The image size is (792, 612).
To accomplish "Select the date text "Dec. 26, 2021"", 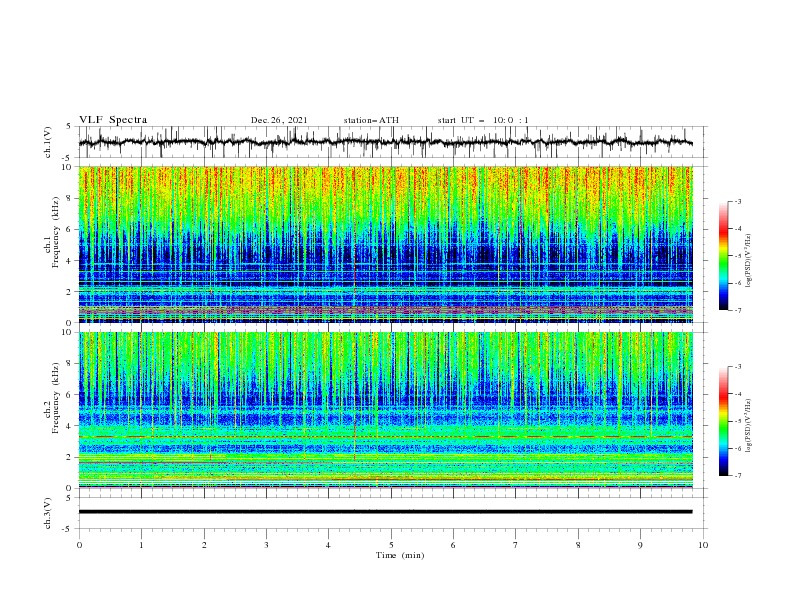I will pyautogui.click(x=279, y=120).
